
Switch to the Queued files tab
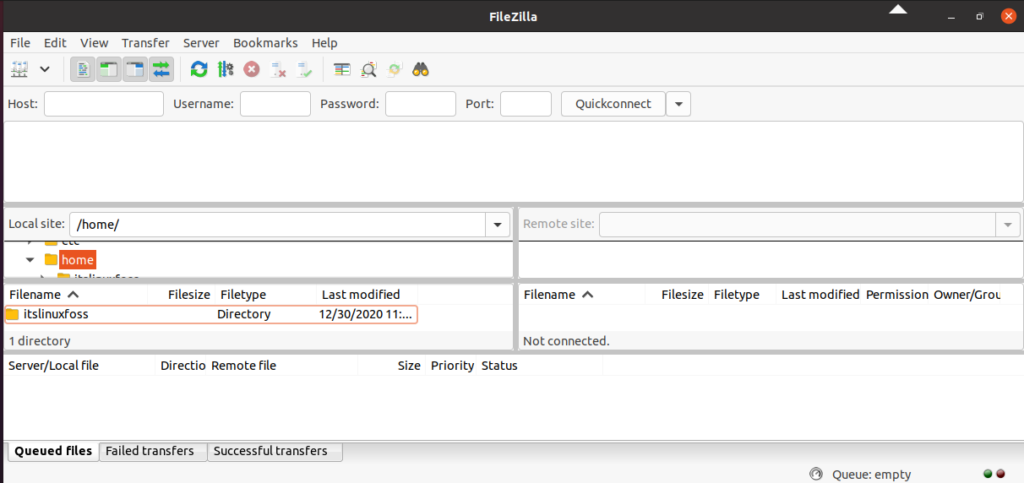click(54, 451)
